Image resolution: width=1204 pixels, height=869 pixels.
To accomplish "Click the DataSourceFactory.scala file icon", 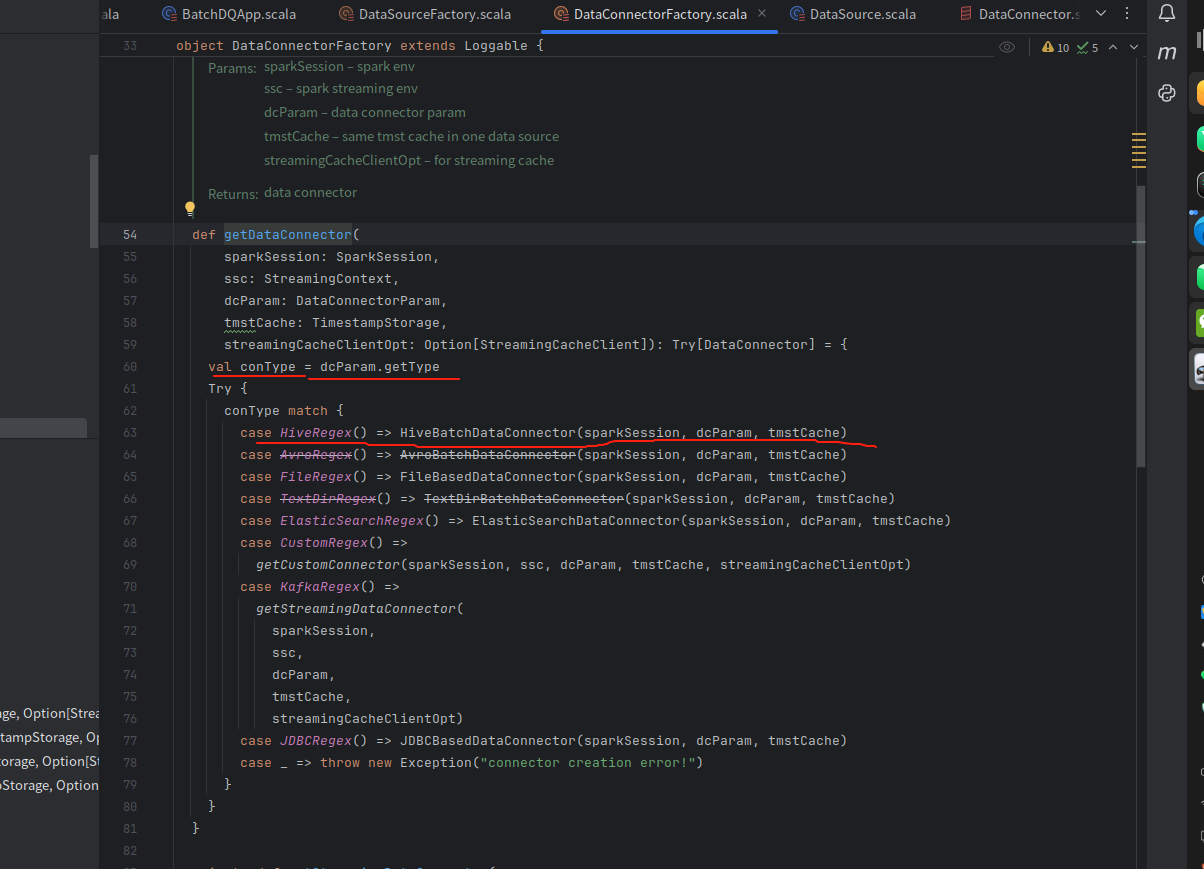I will 346,14.
